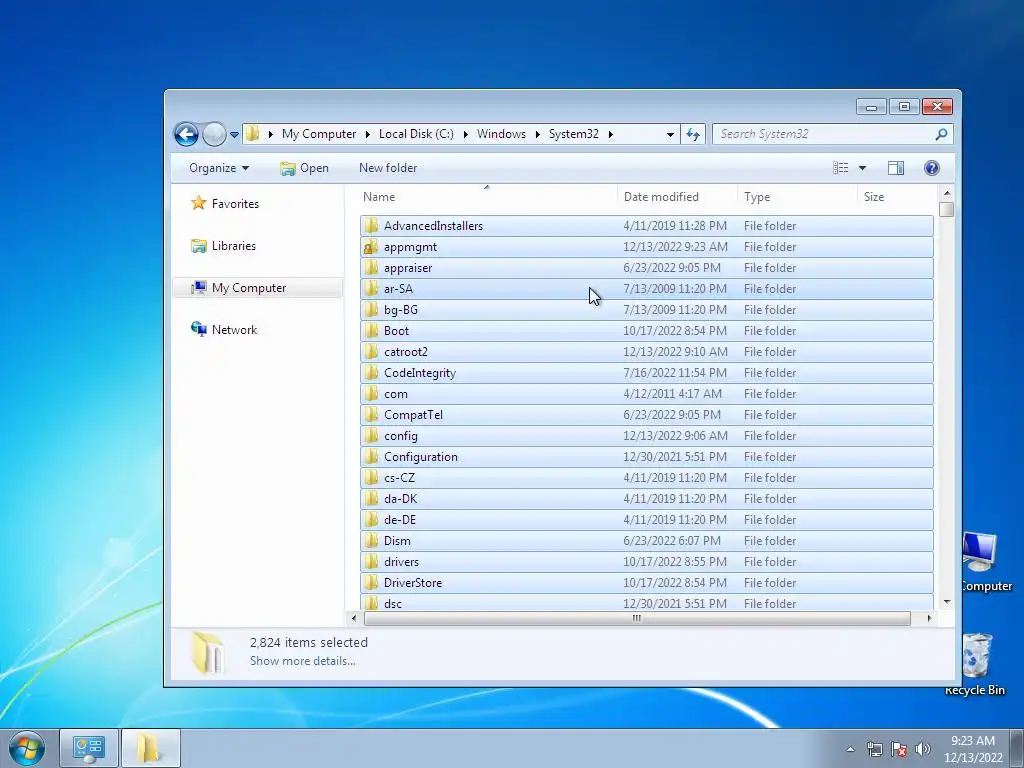Screen dimensions: 1024x768
Task: Click the Search System32 input field
Action: (x=825, y=134)
